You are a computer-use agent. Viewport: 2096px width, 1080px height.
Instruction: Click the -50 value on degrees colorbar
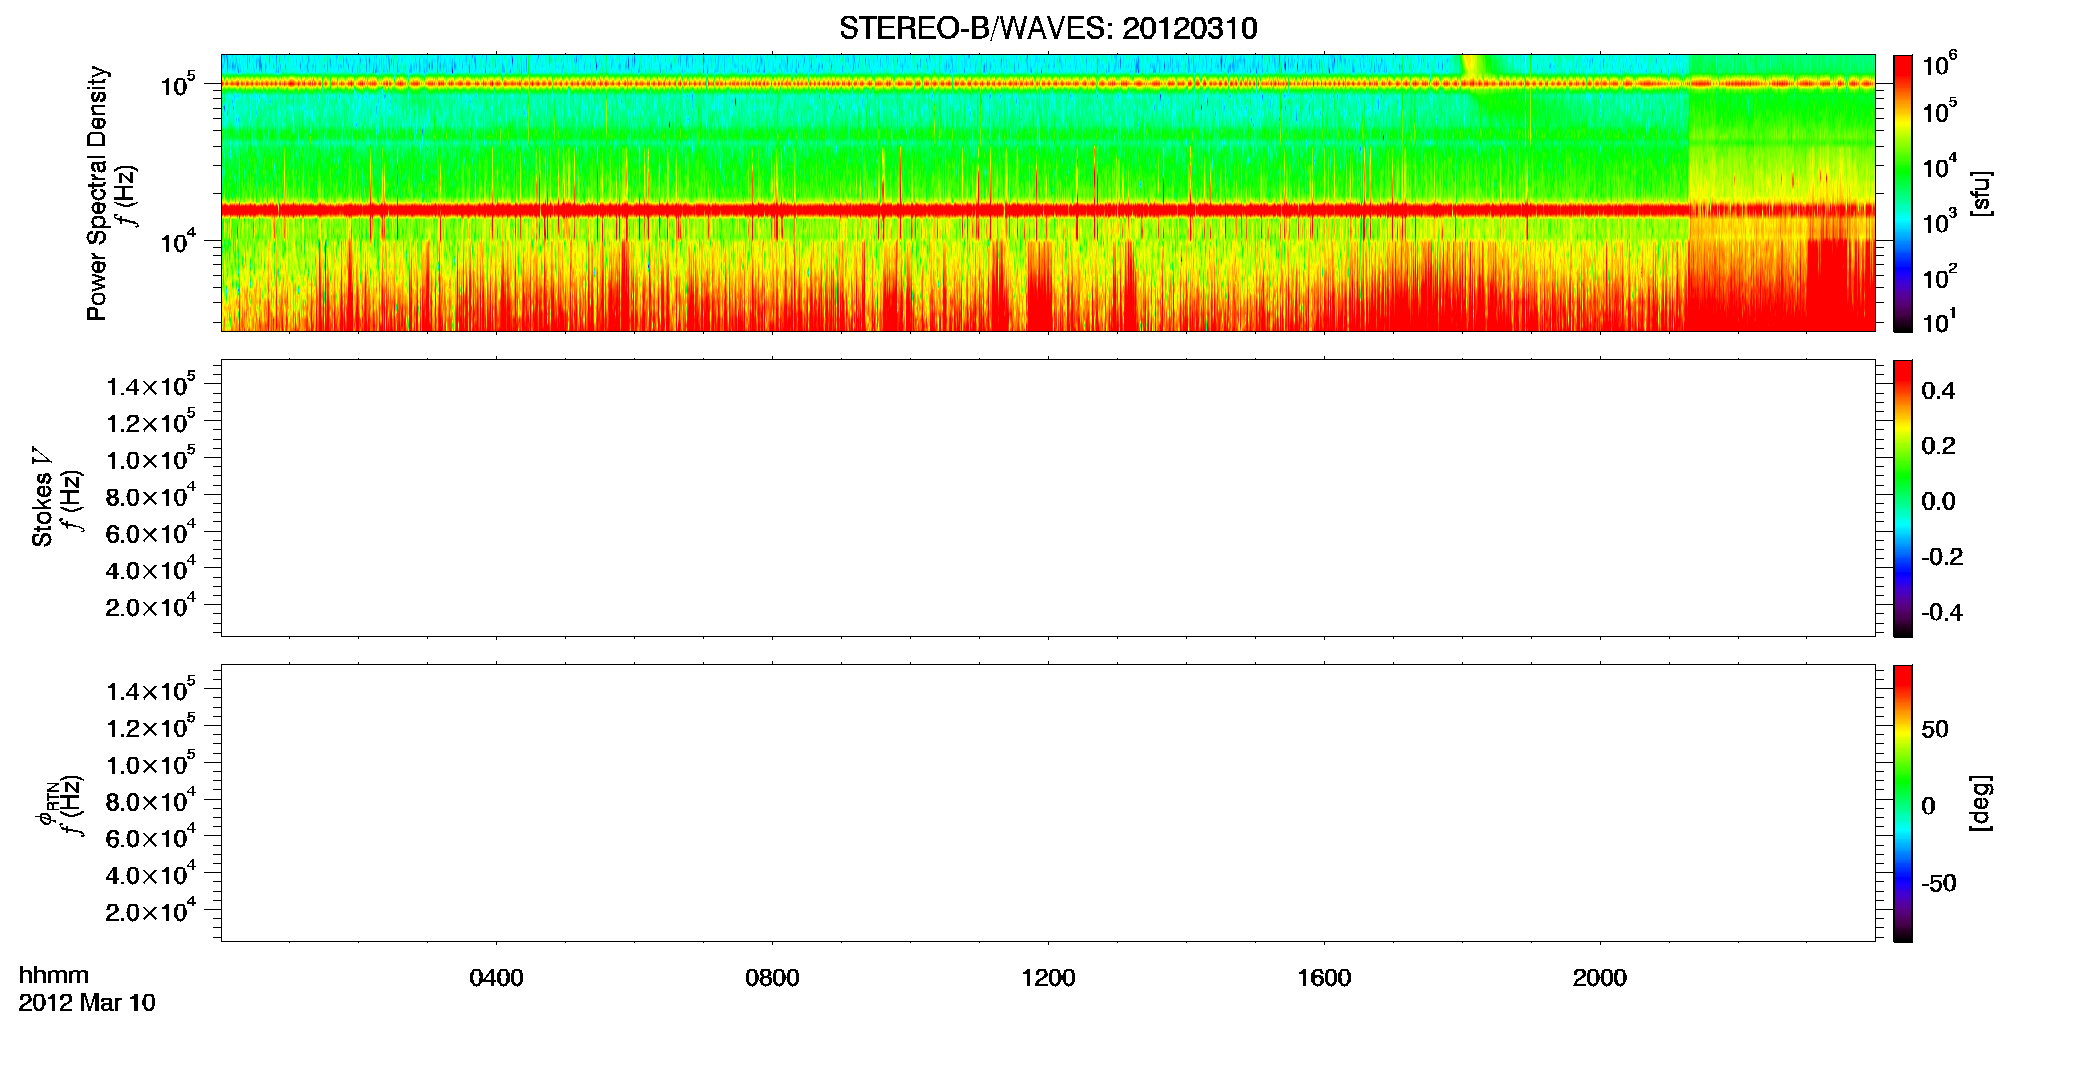1940,884
